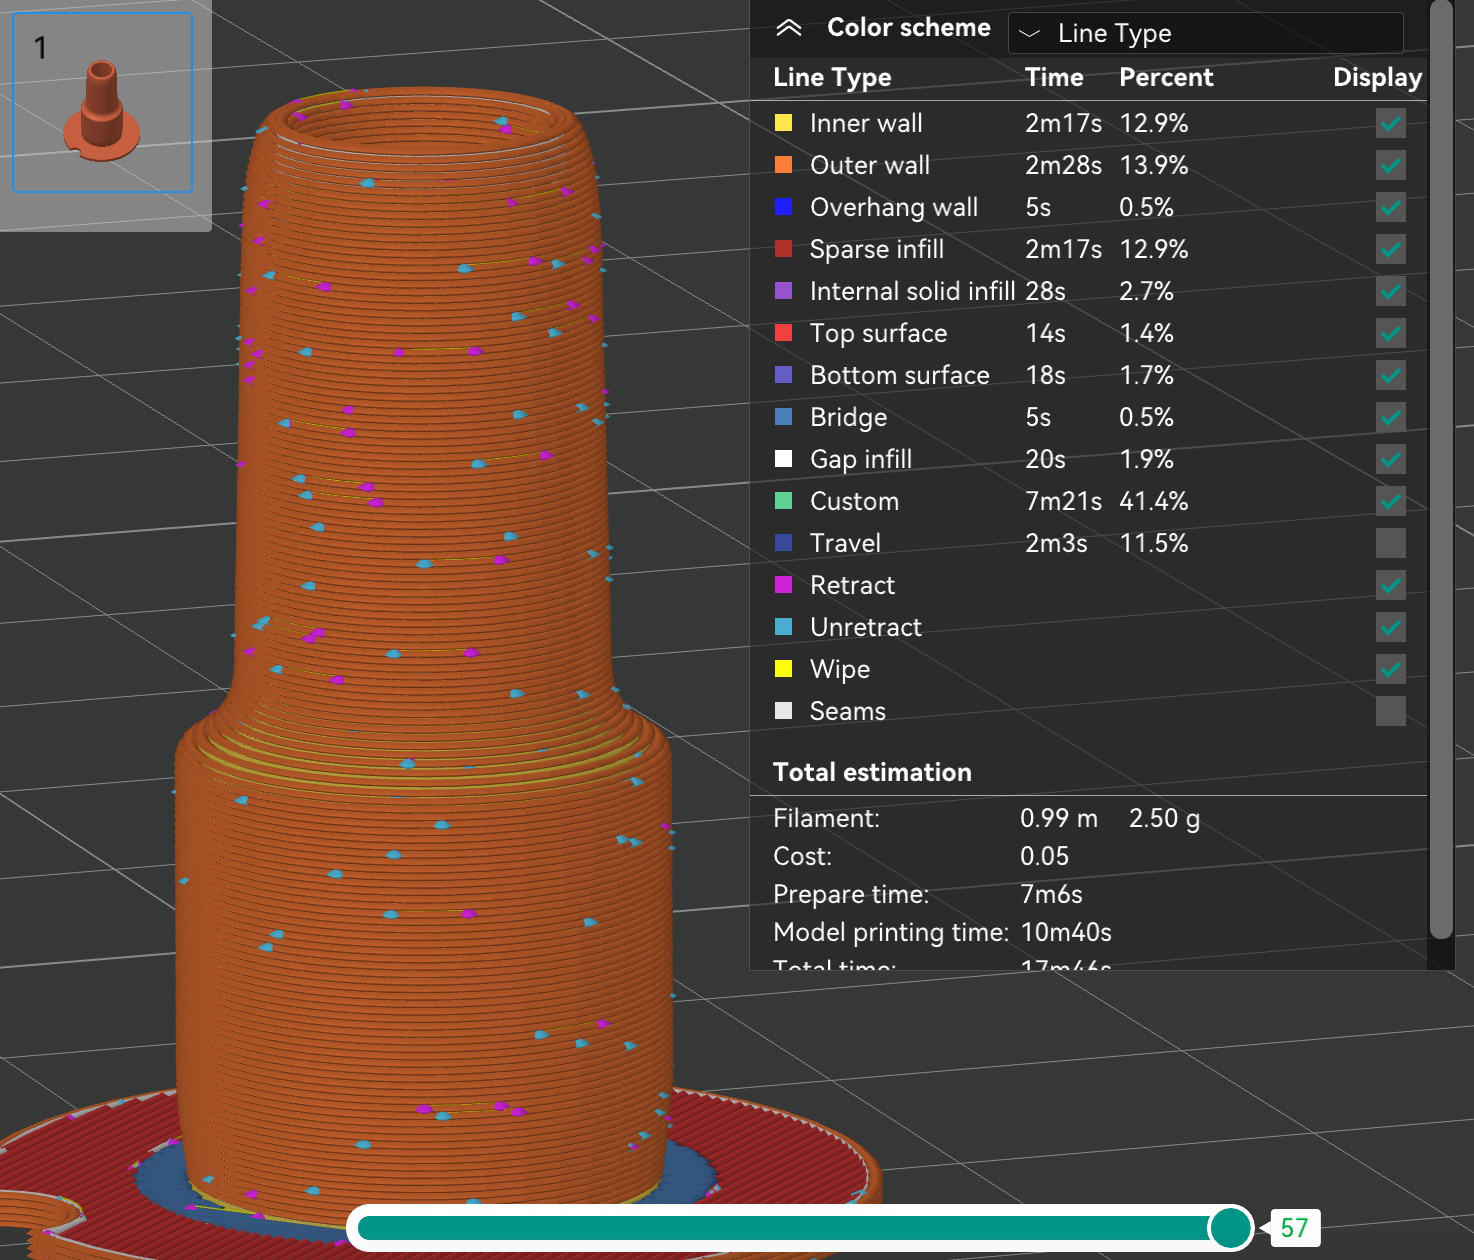Click the Inner wall yellow legend swatch
The image size is (1474, 1260).
tap(786, 123)
